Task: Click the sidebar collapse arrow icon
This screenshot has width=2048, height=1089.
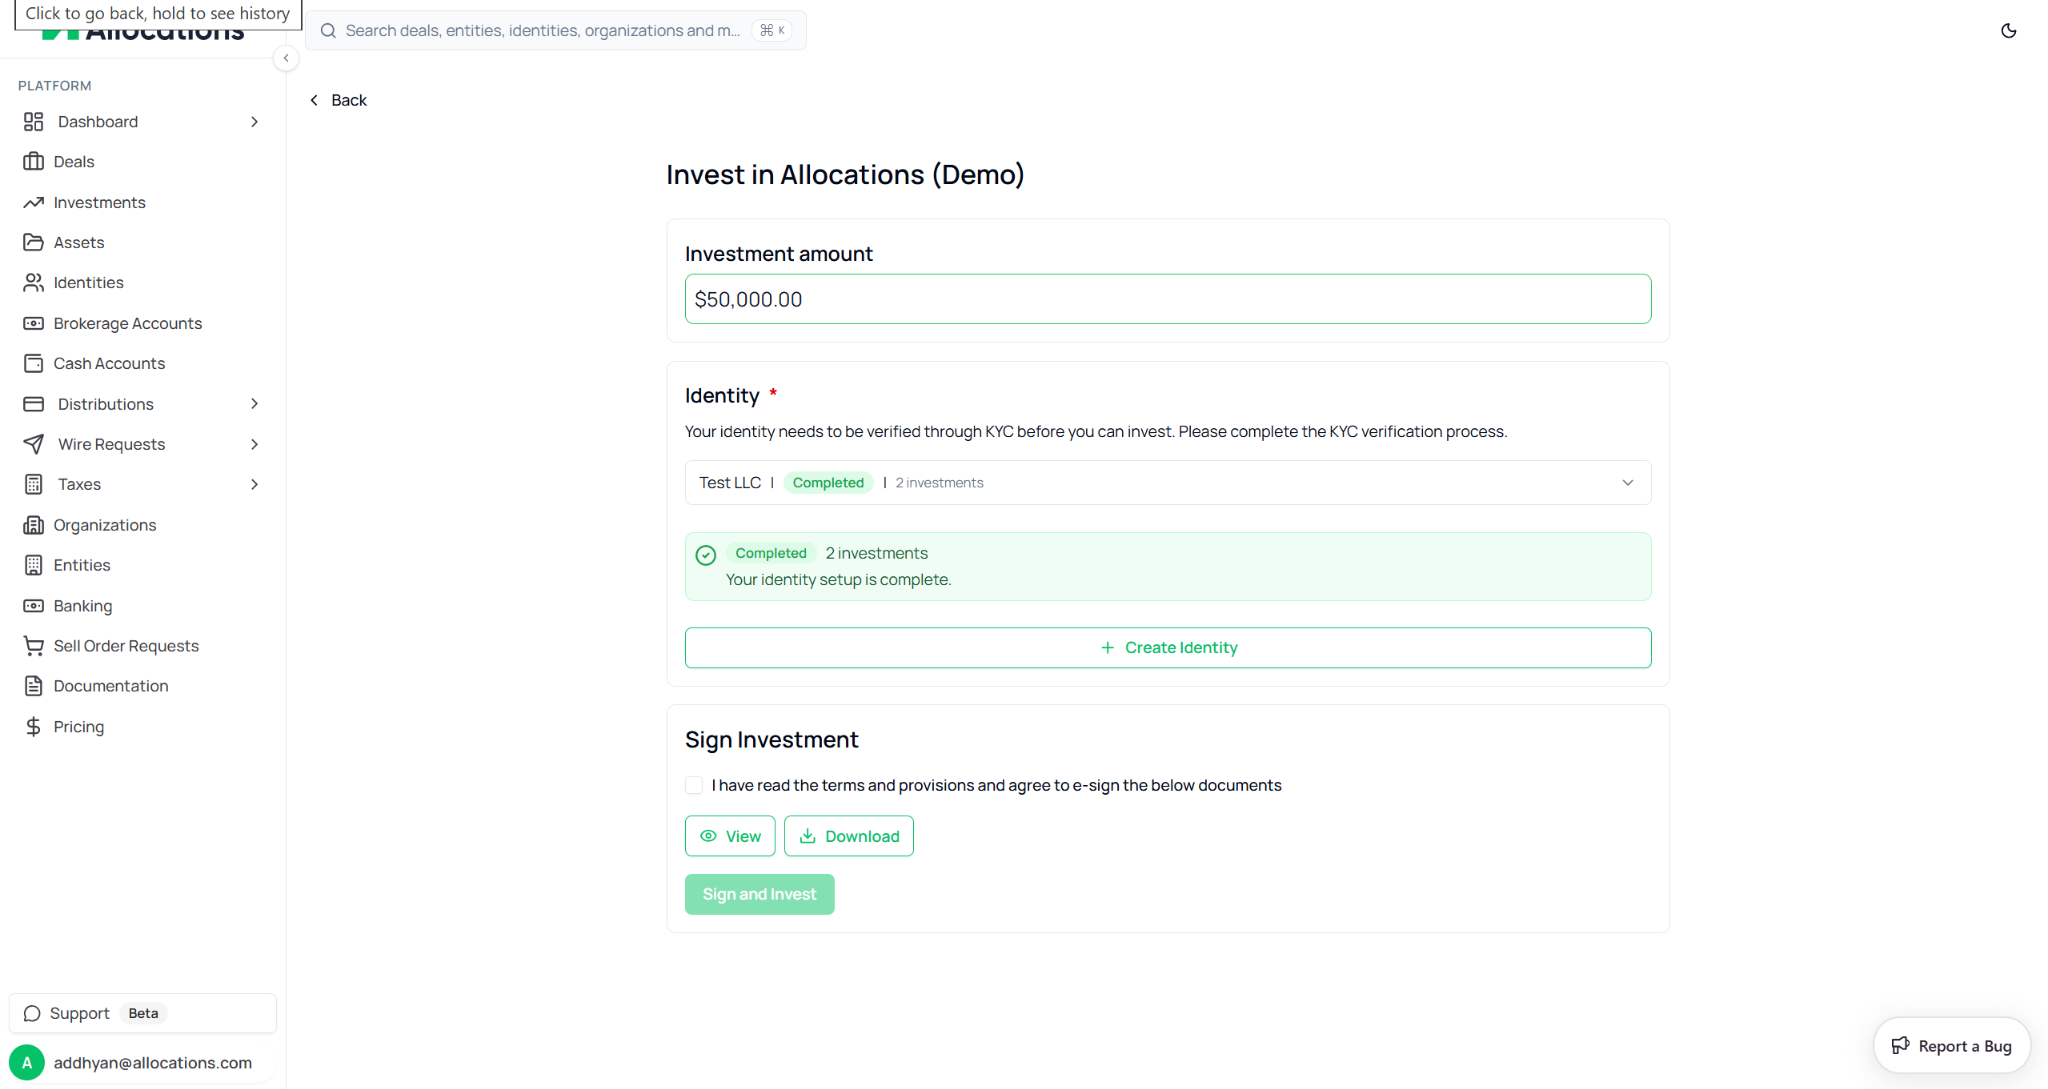Action: [x=286, y=58]
